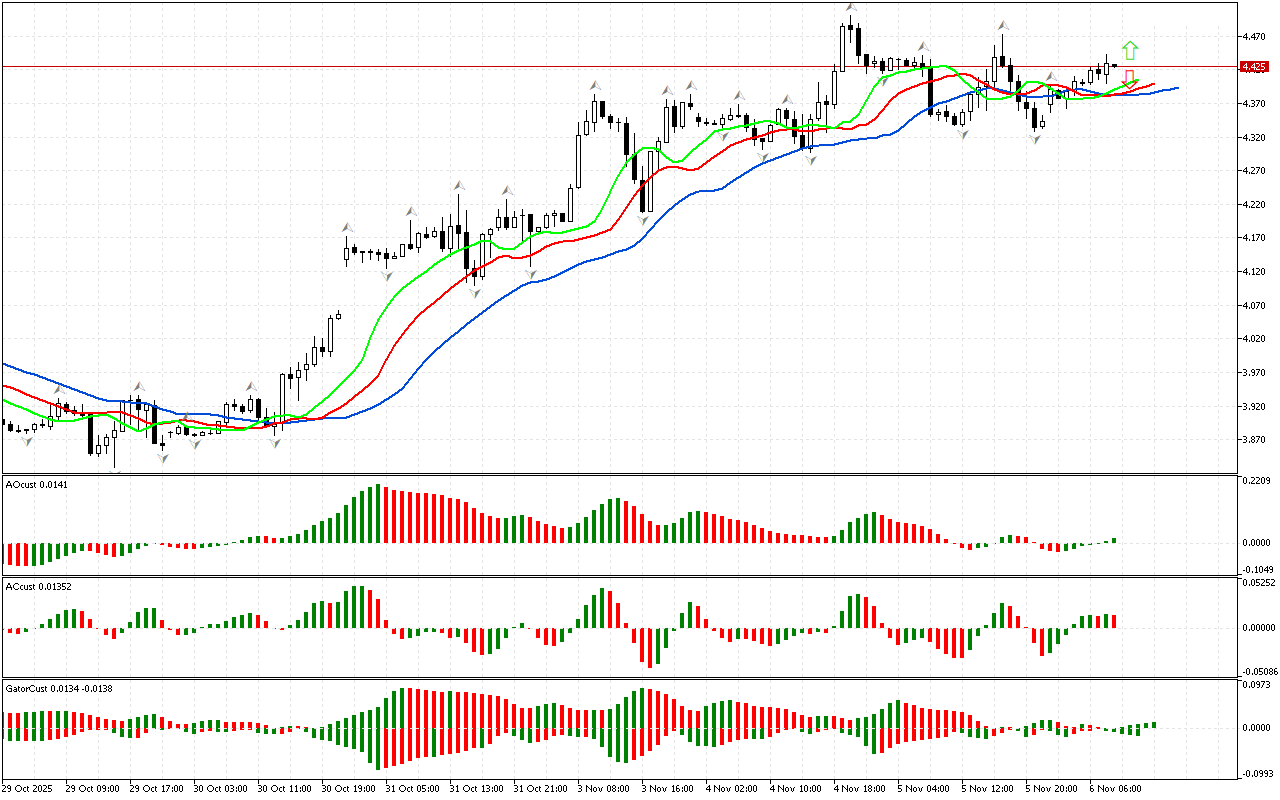
Task: Click the red 4.425 price tag
Action: pos(1253,67)
